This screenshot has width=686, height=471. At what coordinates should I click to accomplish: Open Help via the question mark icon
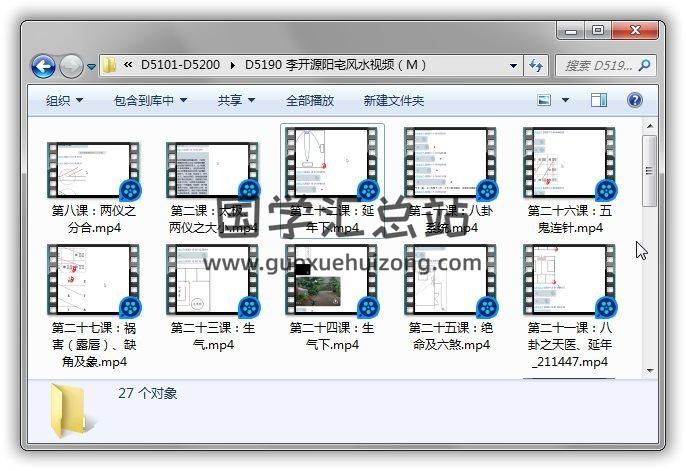(634, 100)
